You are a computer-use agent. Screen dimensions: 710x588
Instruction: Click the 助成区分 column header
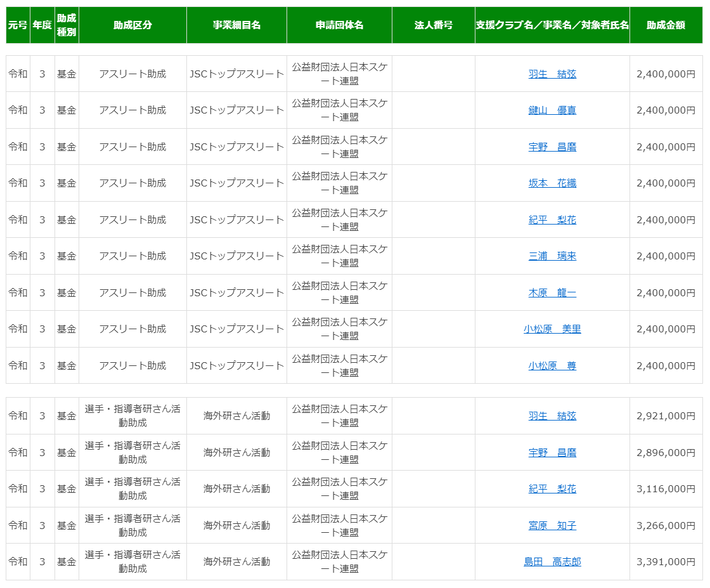pos(133,25)
